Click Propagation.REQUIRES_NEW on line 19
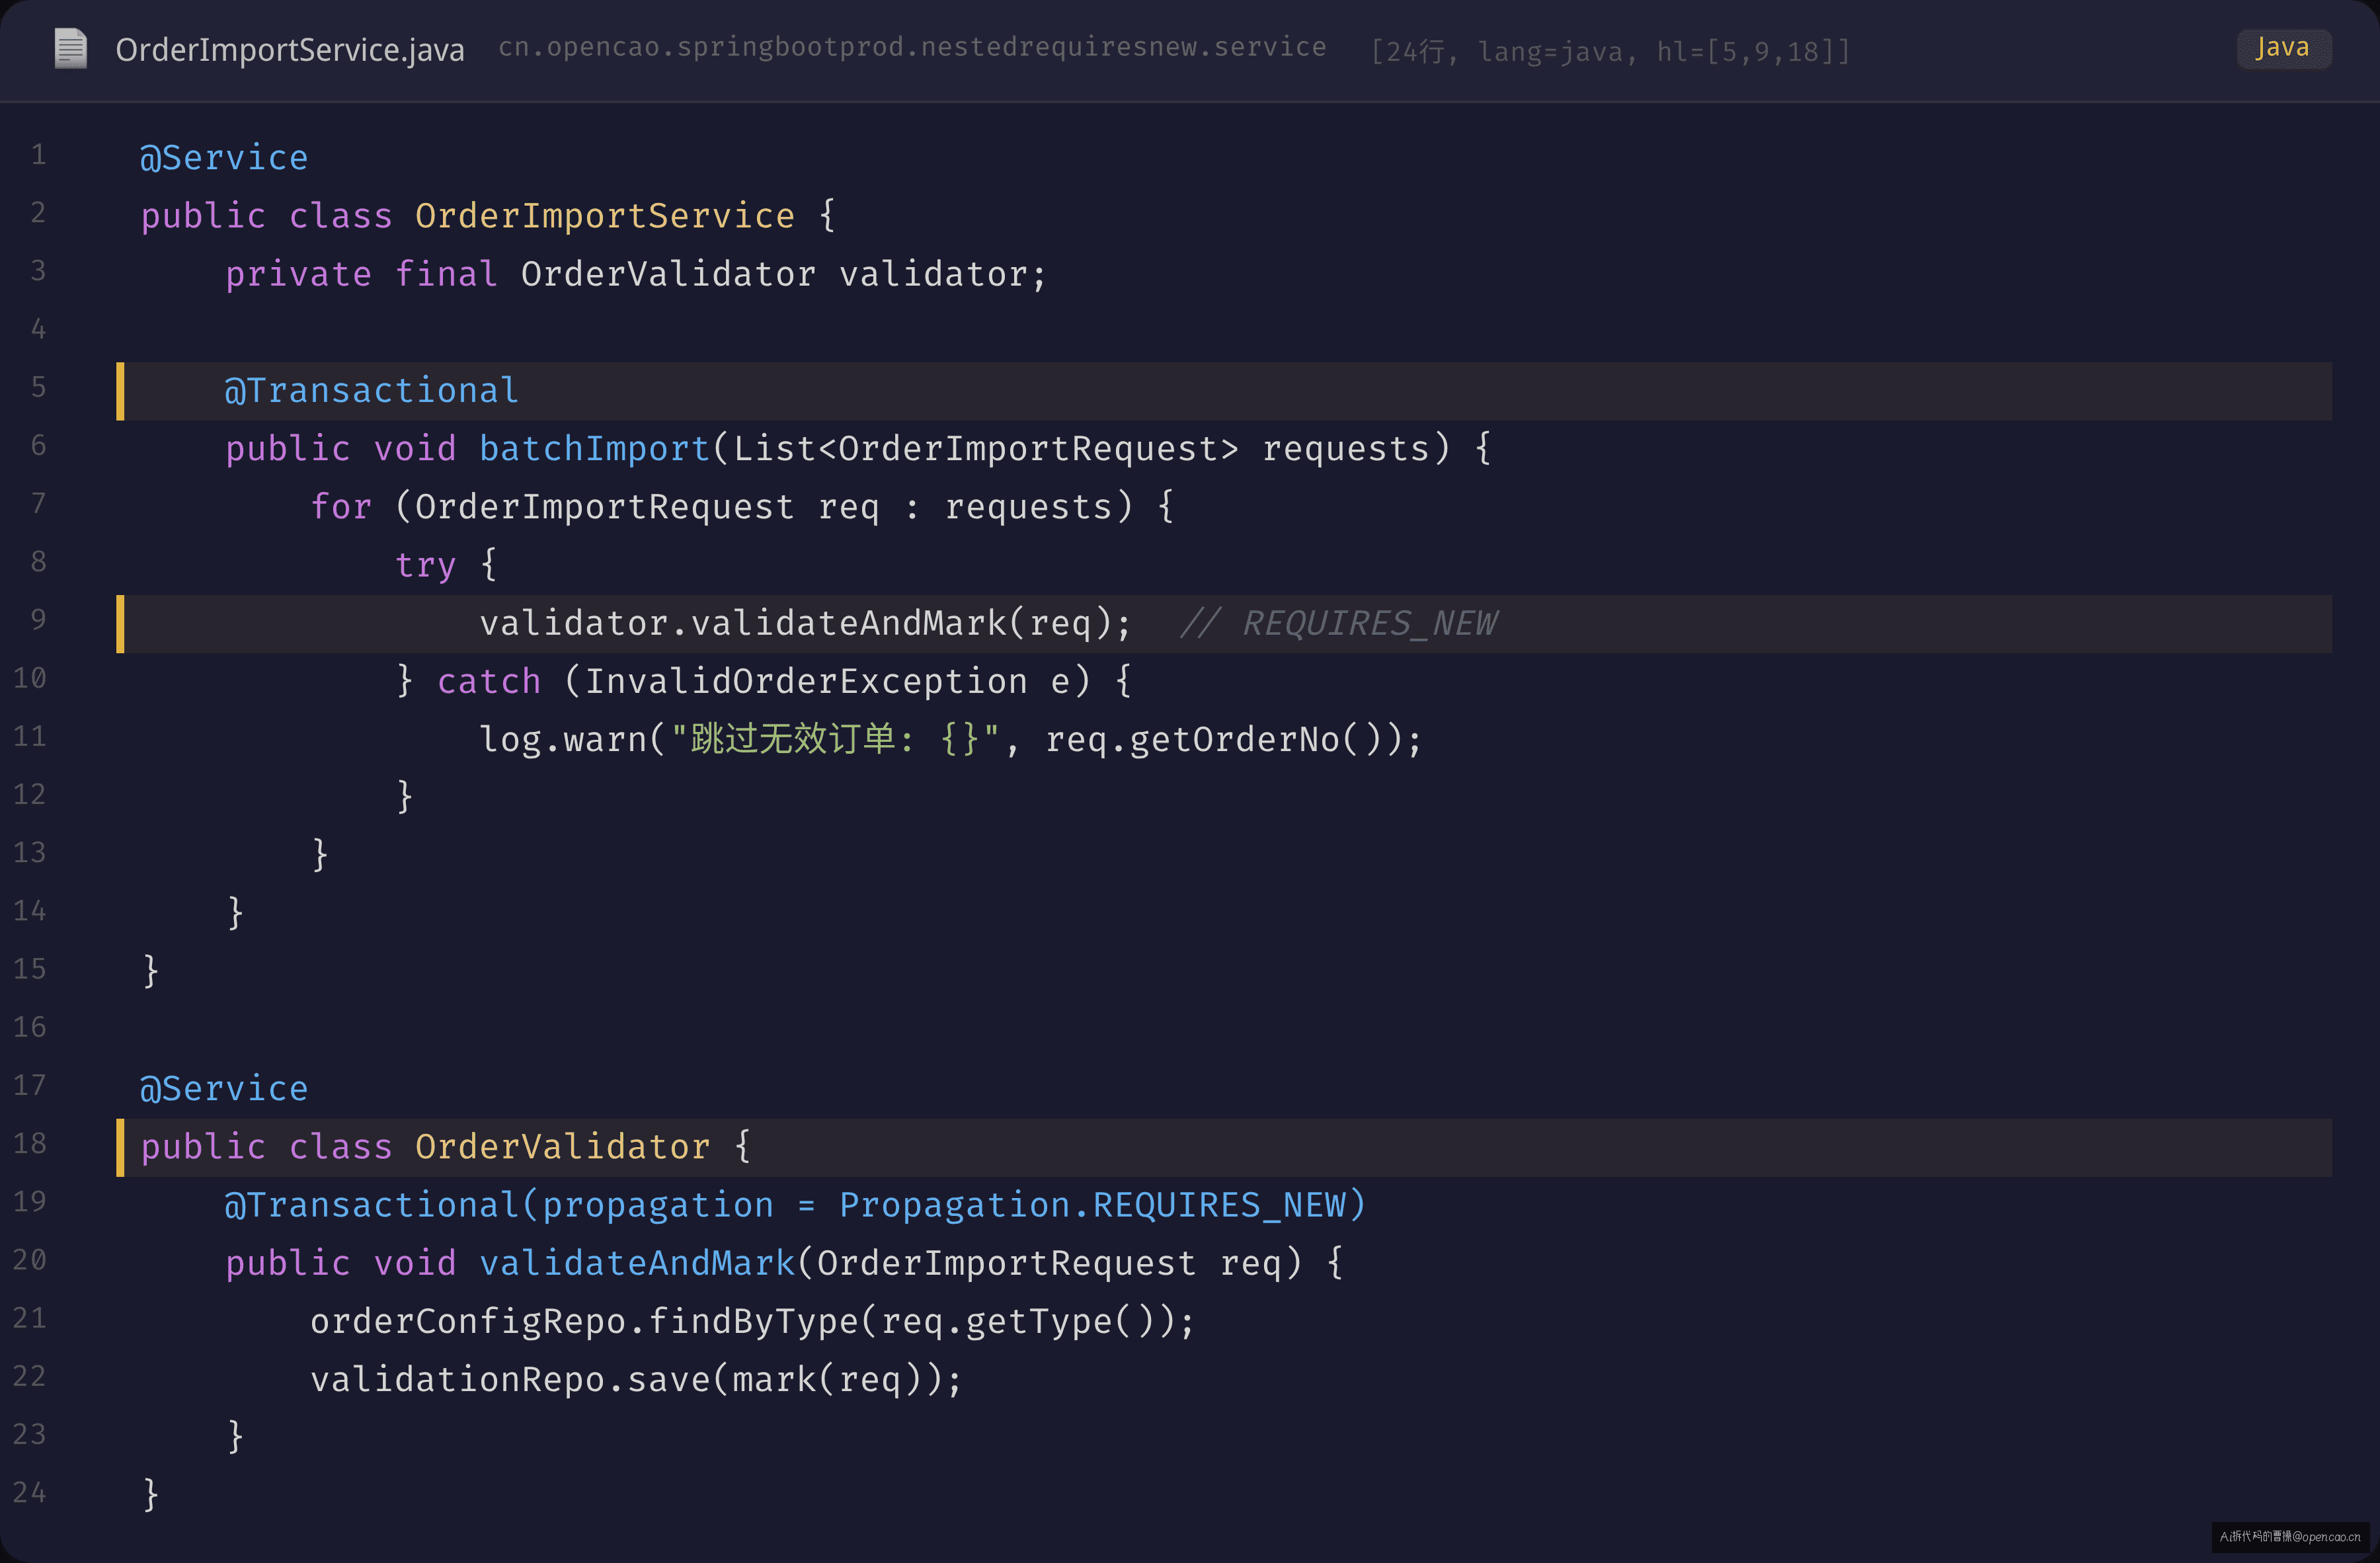This screenshot has height=1563, width=2380. 1092,1205
